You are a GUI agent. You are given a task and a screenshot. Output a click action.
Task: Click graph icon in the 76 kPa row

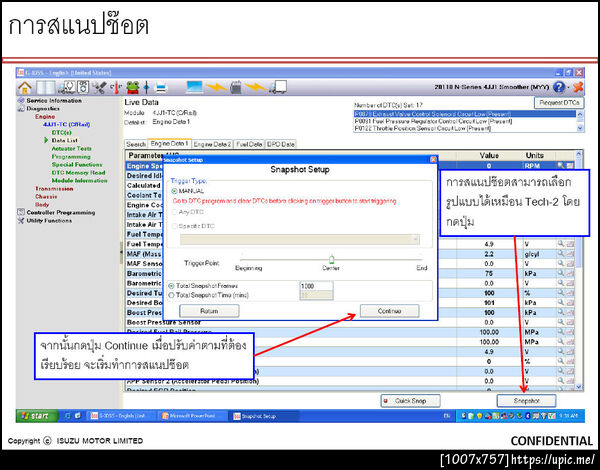coord(570,273)
